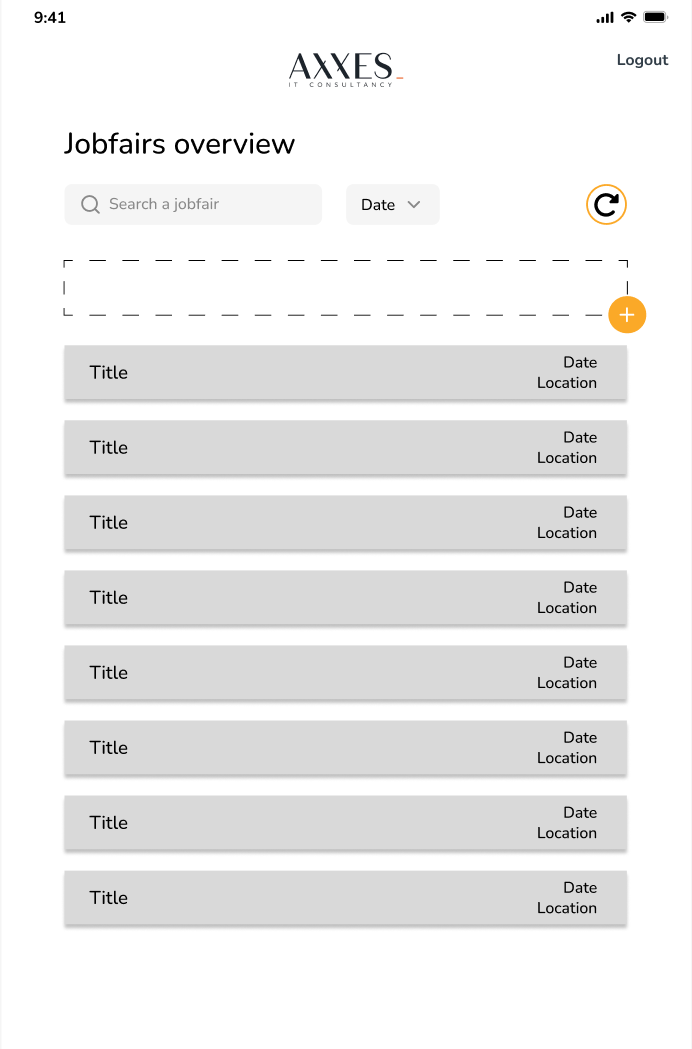
Task: Click the battery indicator
Action: pos(657,16)
